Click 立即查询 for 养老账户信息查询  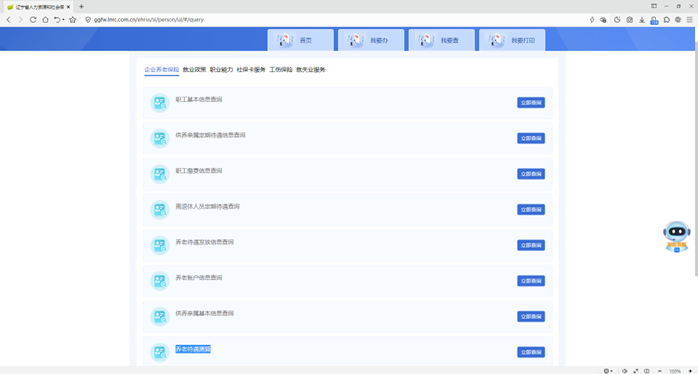[x=531, y=281]
